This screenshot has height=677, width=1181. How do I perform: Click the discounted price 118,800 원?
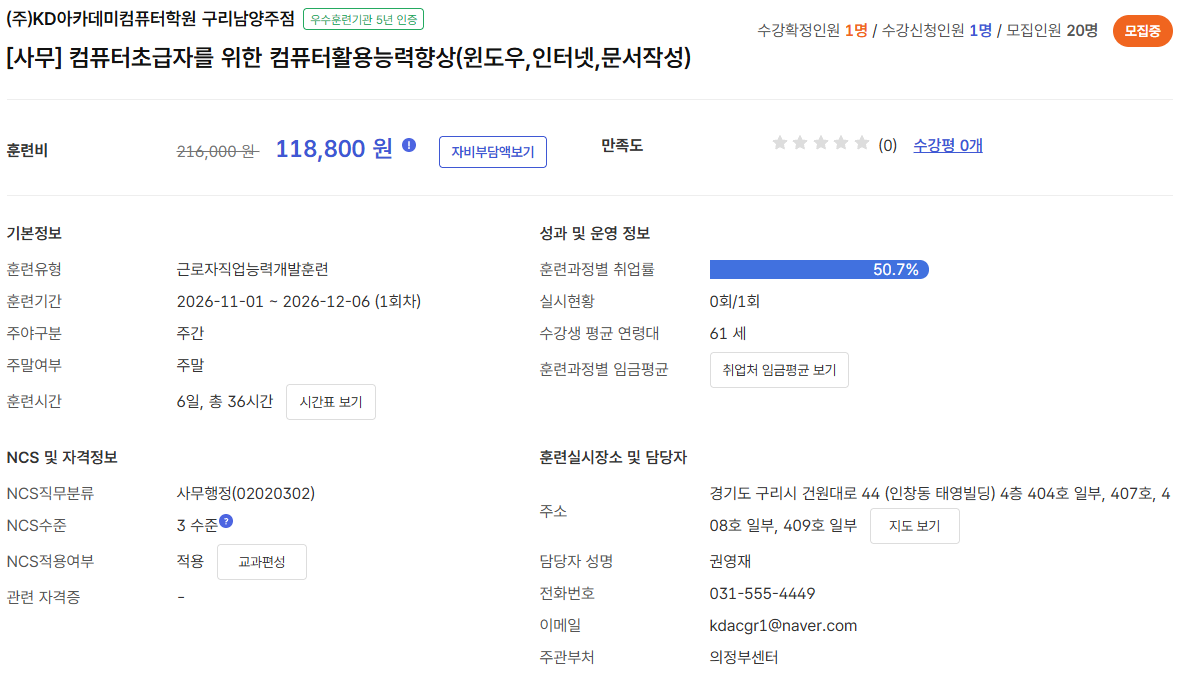coord(334,149)
